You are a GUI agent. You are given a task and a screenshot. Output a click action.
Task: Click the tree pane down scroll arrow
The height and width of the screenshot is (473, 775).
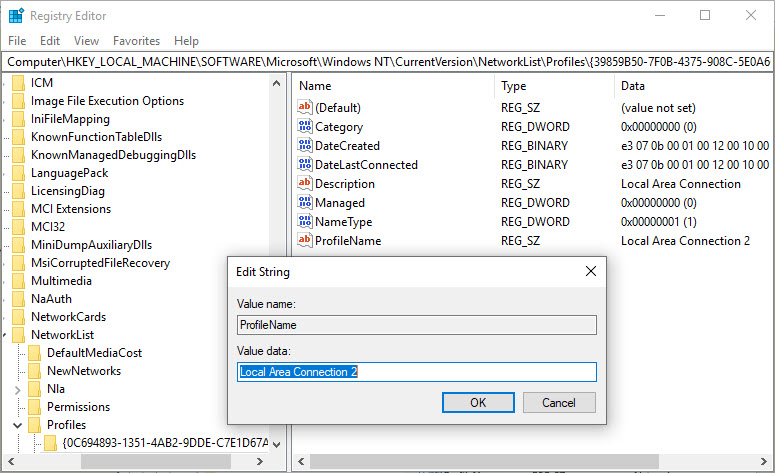click(277, 444)
